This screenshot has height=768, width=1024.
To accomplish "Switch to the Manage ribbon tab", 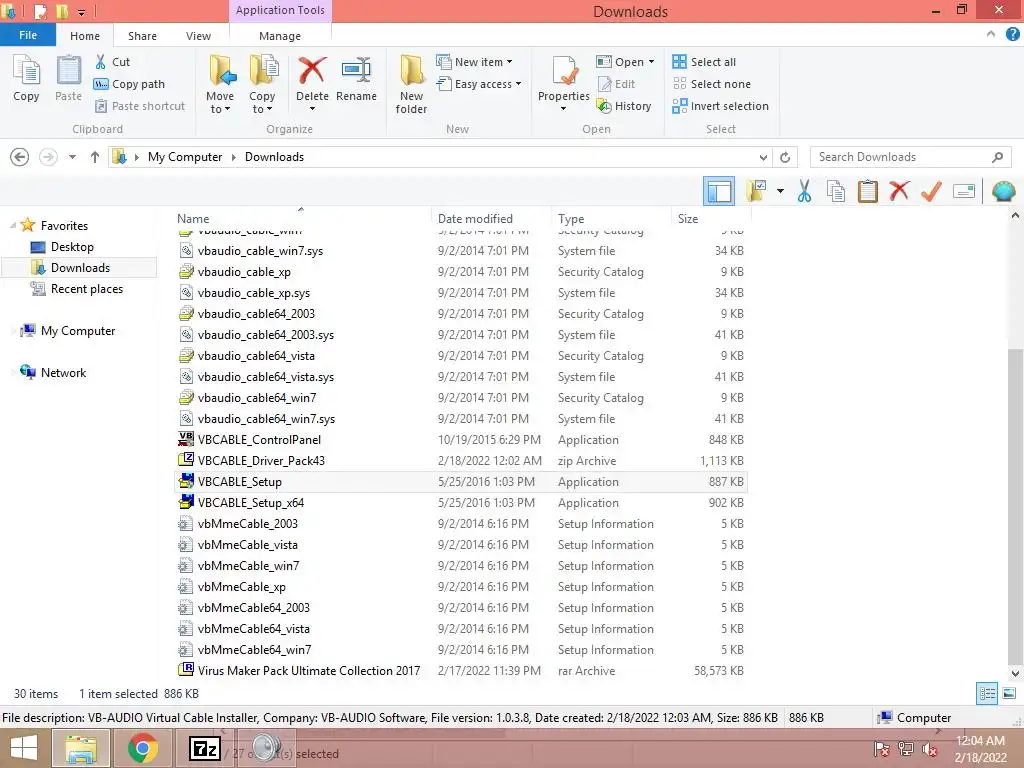I will pos(280,36).
